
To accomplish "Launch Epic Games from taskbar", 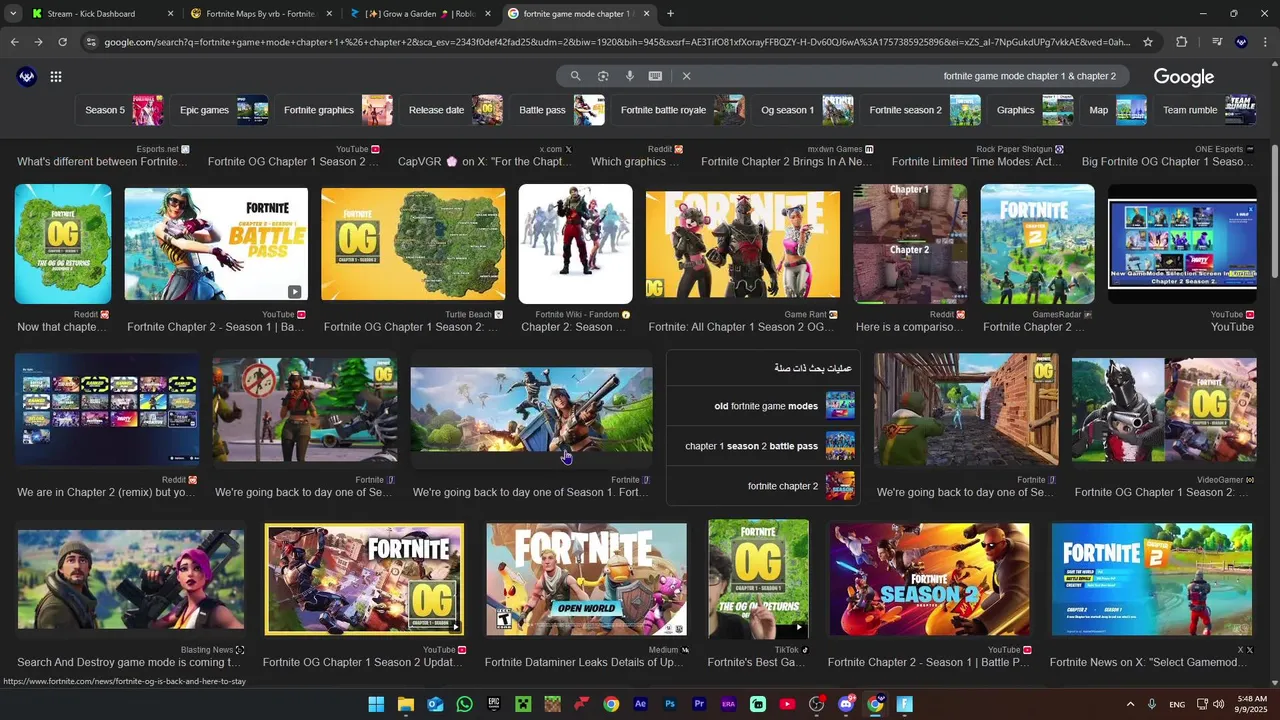I will pos(494,704).
